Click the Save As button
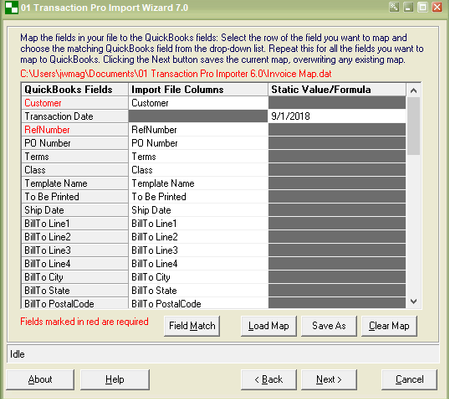The width and height of the screenshot is (449, 399). click(329, 326)
